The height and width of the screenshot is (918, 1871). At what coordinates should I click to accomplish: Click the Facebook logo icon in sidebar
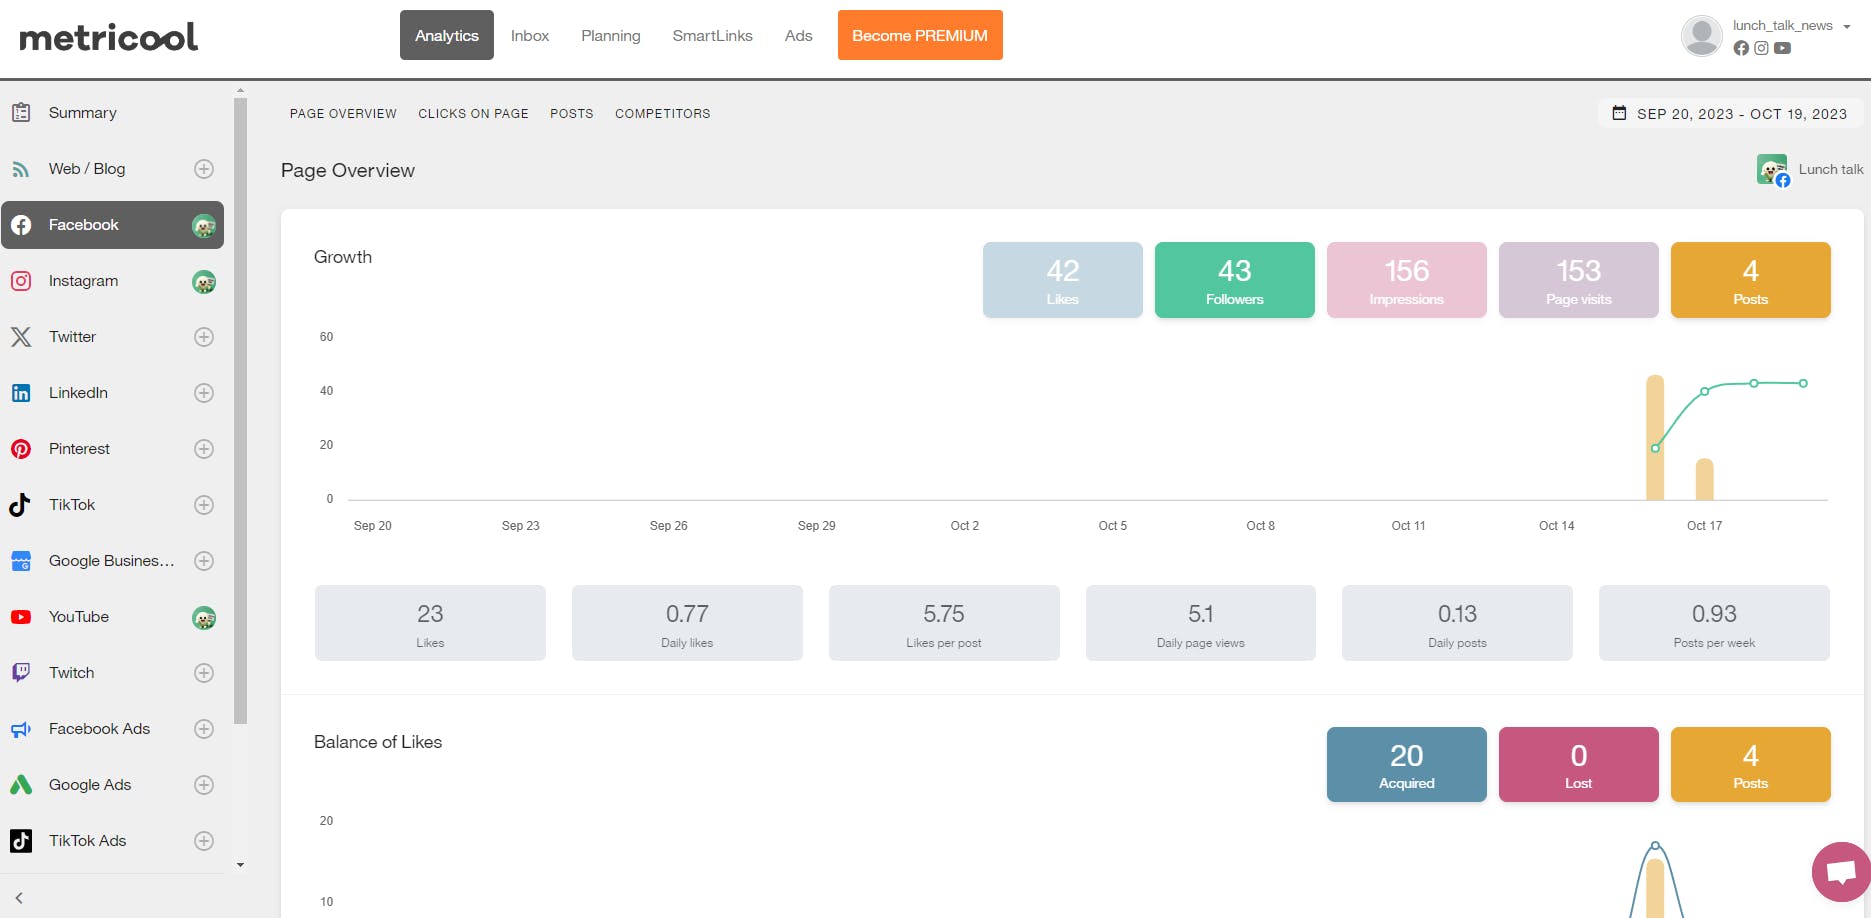tap(21, 225)
